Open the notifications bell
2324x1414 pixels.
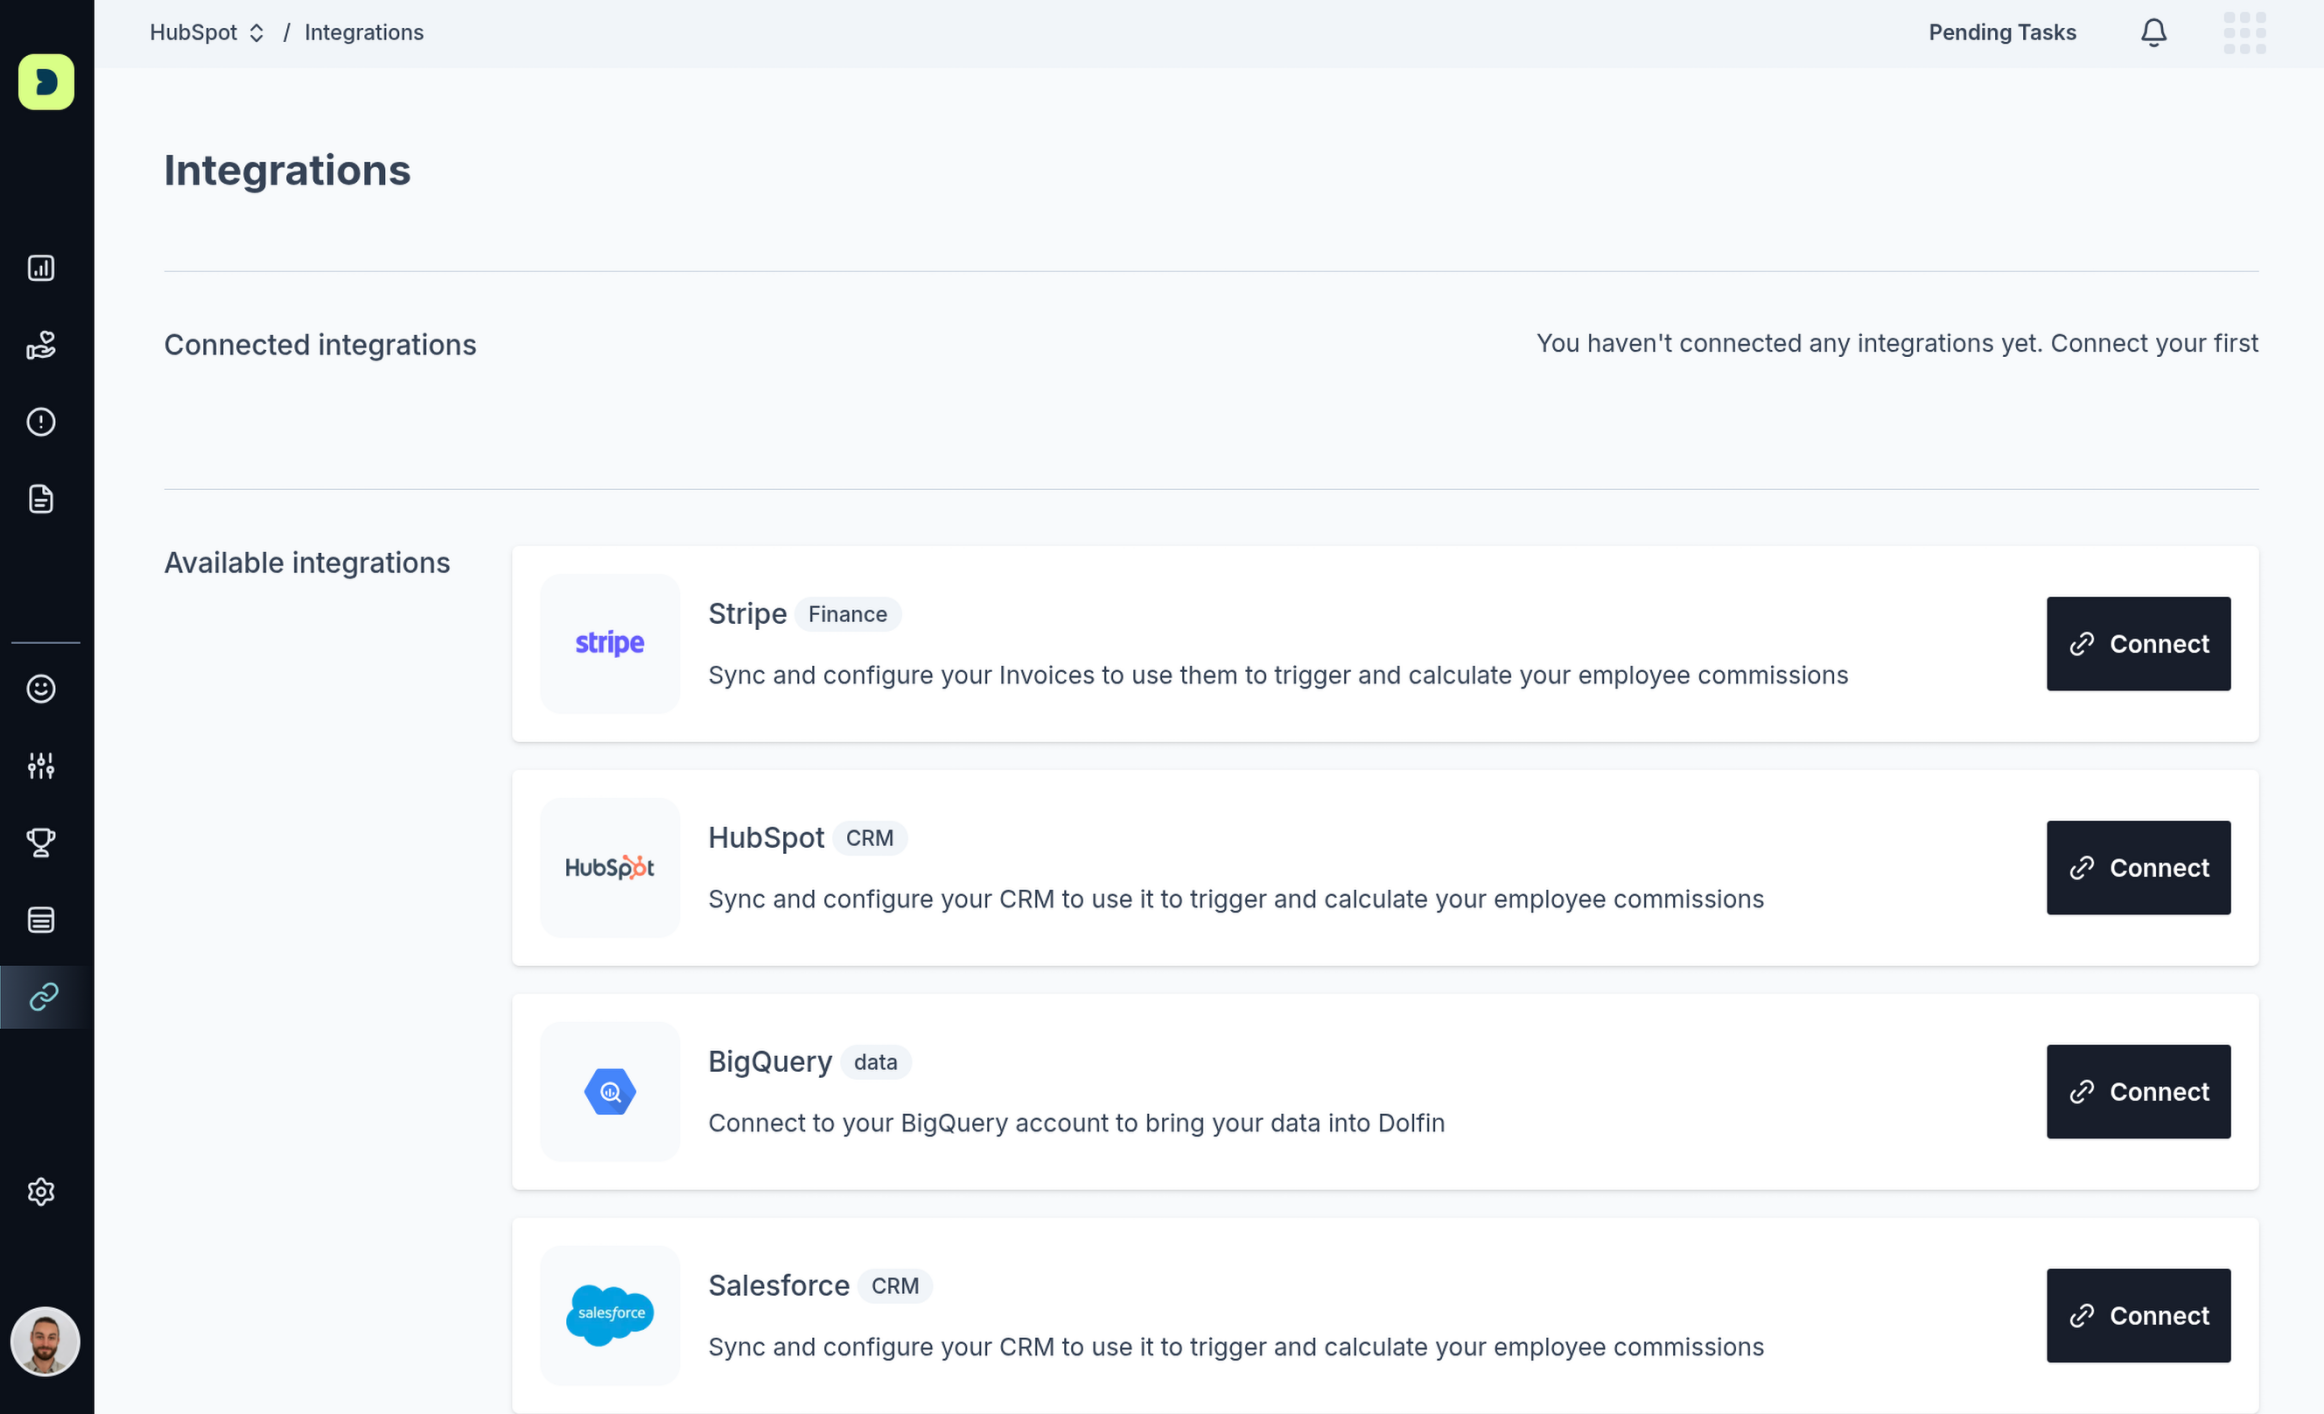click(x=2154, y=33)
